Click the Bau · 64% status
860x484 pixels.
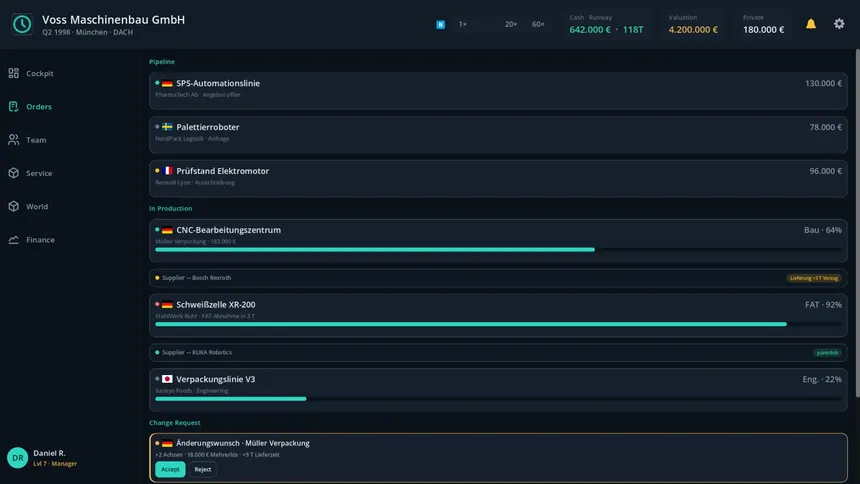[823, 230]
